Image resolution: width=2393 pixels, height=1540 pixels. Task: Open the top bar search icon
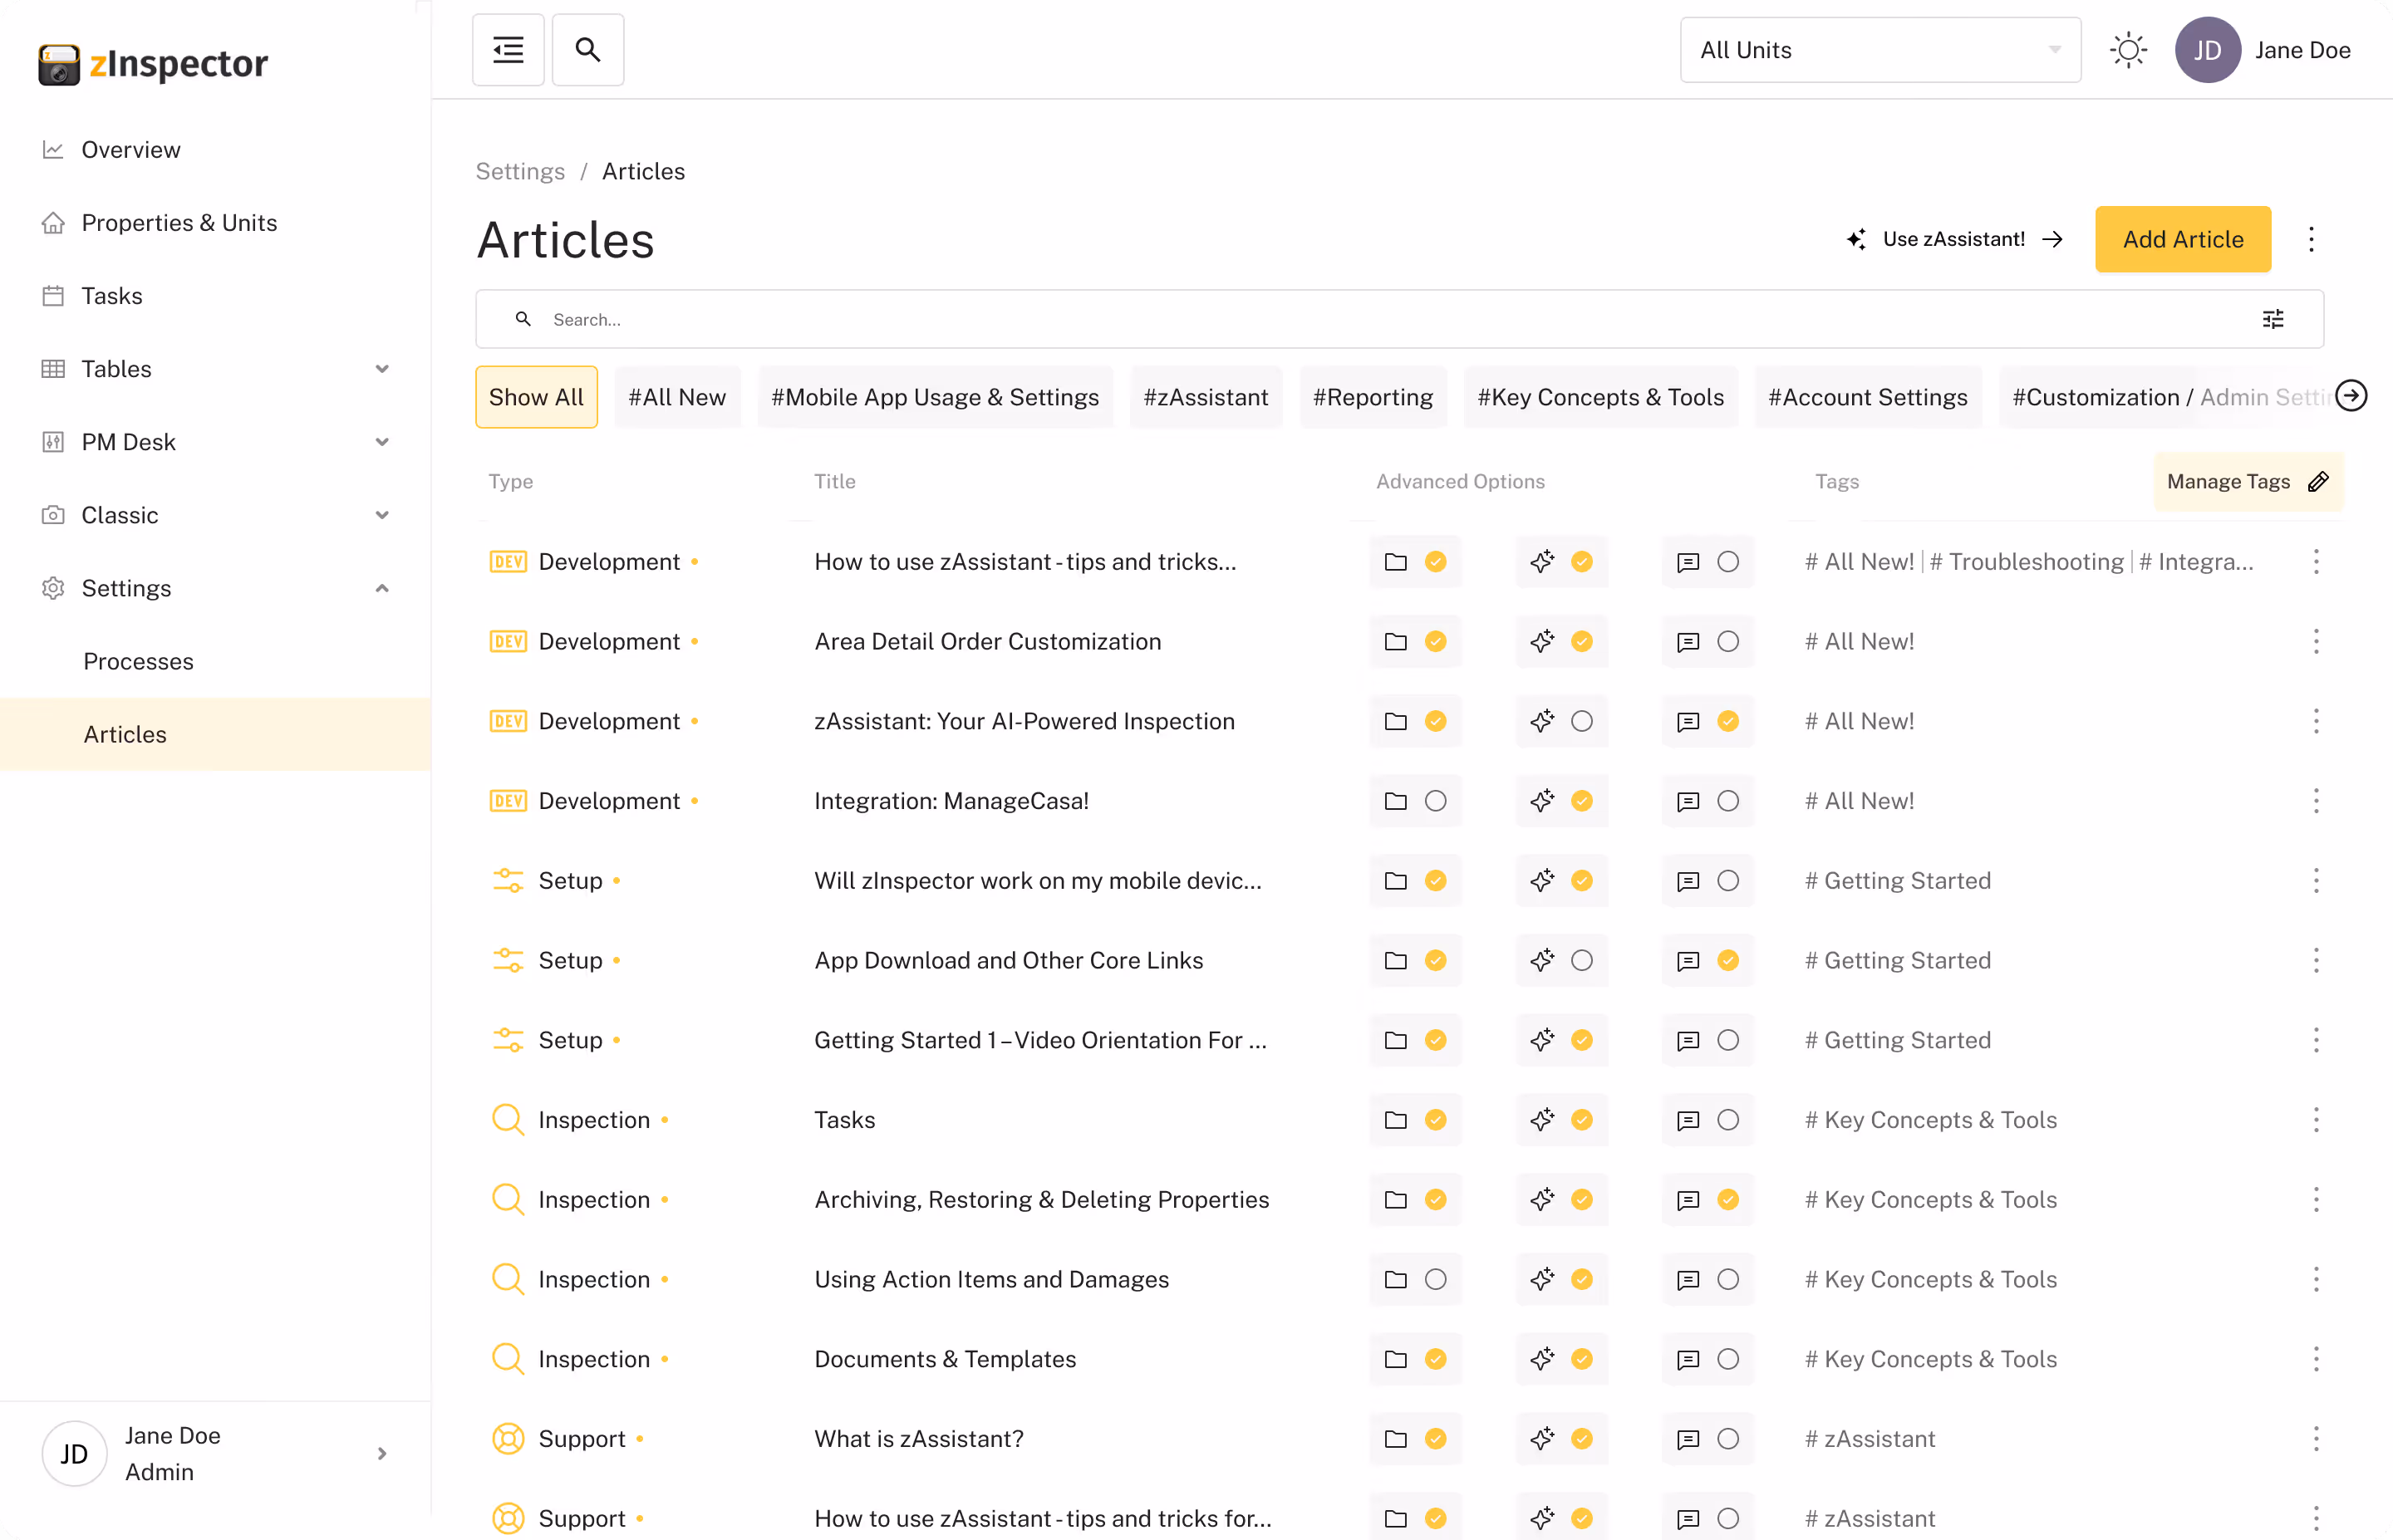[x=588, y=50]
